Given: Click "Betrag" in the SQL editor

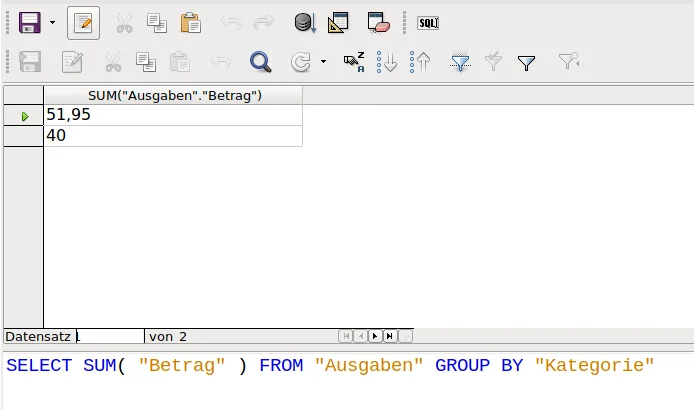Looking at the screenshot, I should (182, 366).
